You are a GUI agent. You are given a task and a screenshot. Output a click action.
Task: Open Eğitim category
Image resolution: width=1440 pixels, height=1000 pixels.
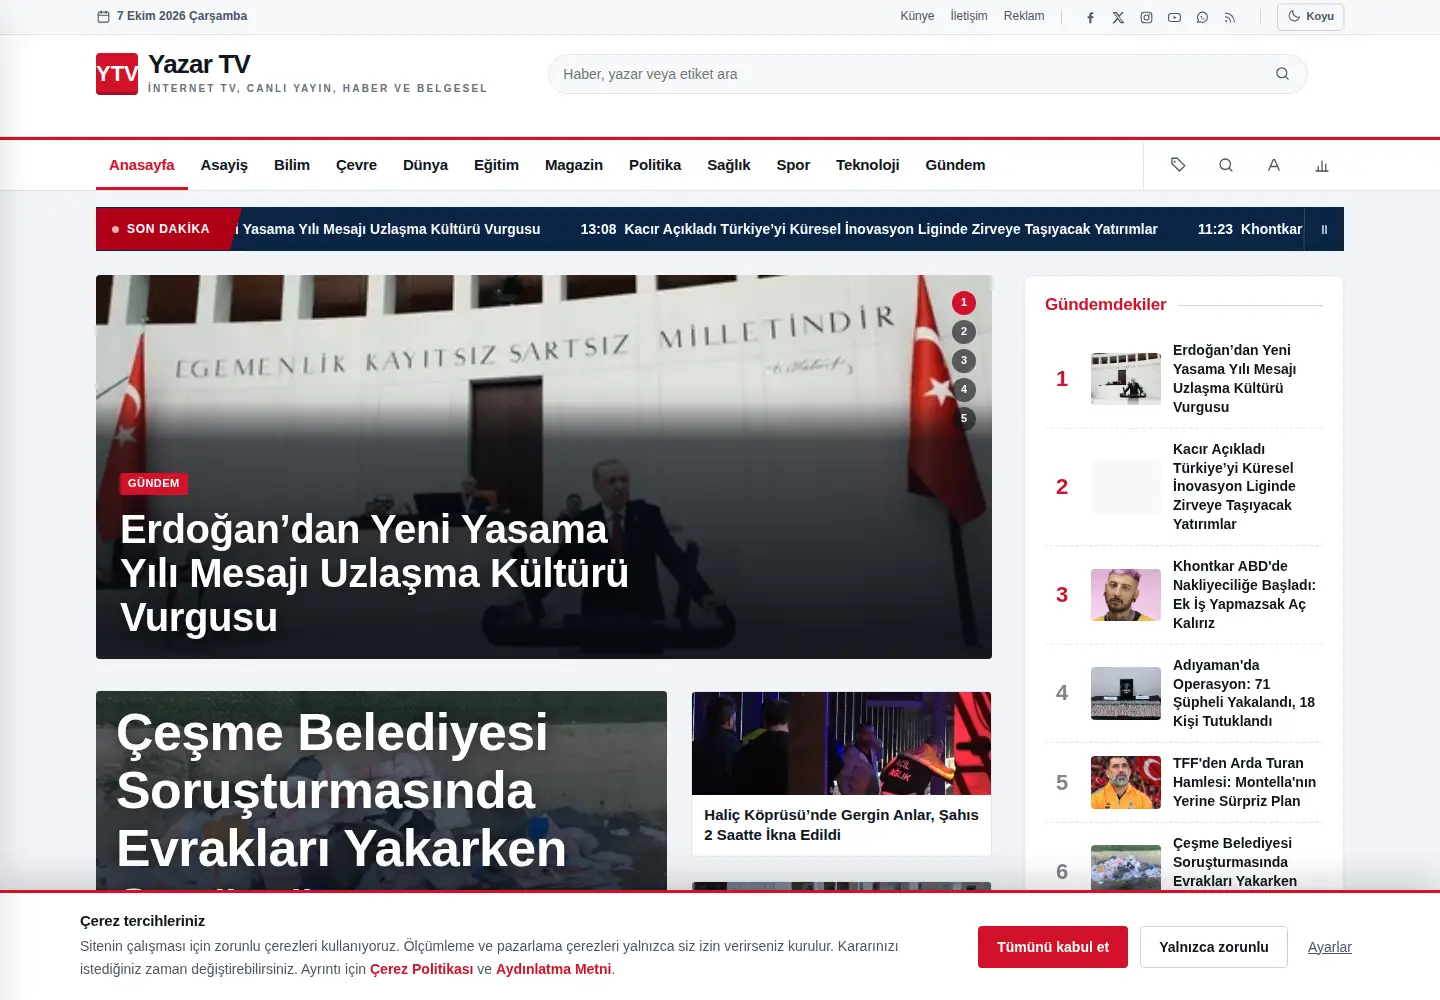click(x=496, y=165)
